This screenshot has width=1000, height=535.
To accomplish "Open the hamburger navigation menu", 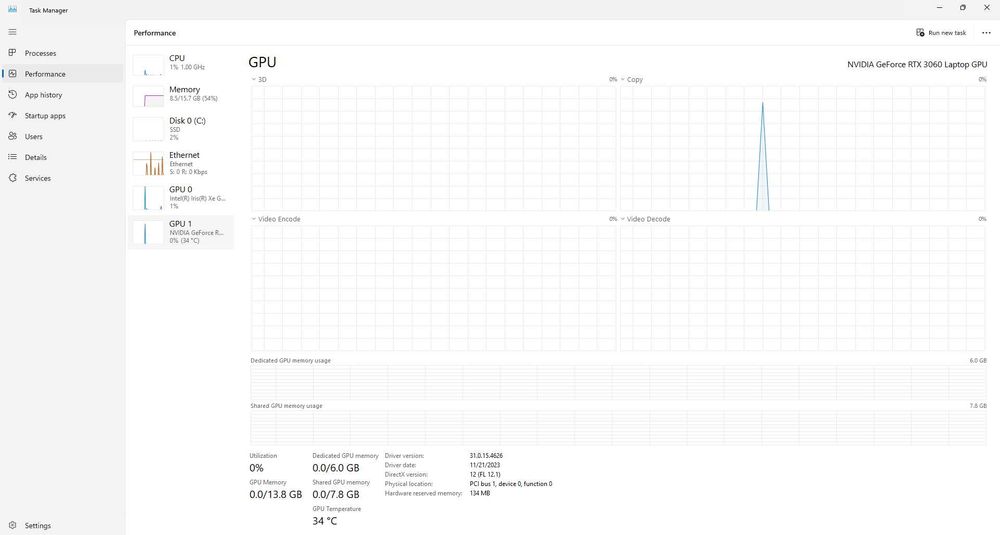I will click(12, 32).
